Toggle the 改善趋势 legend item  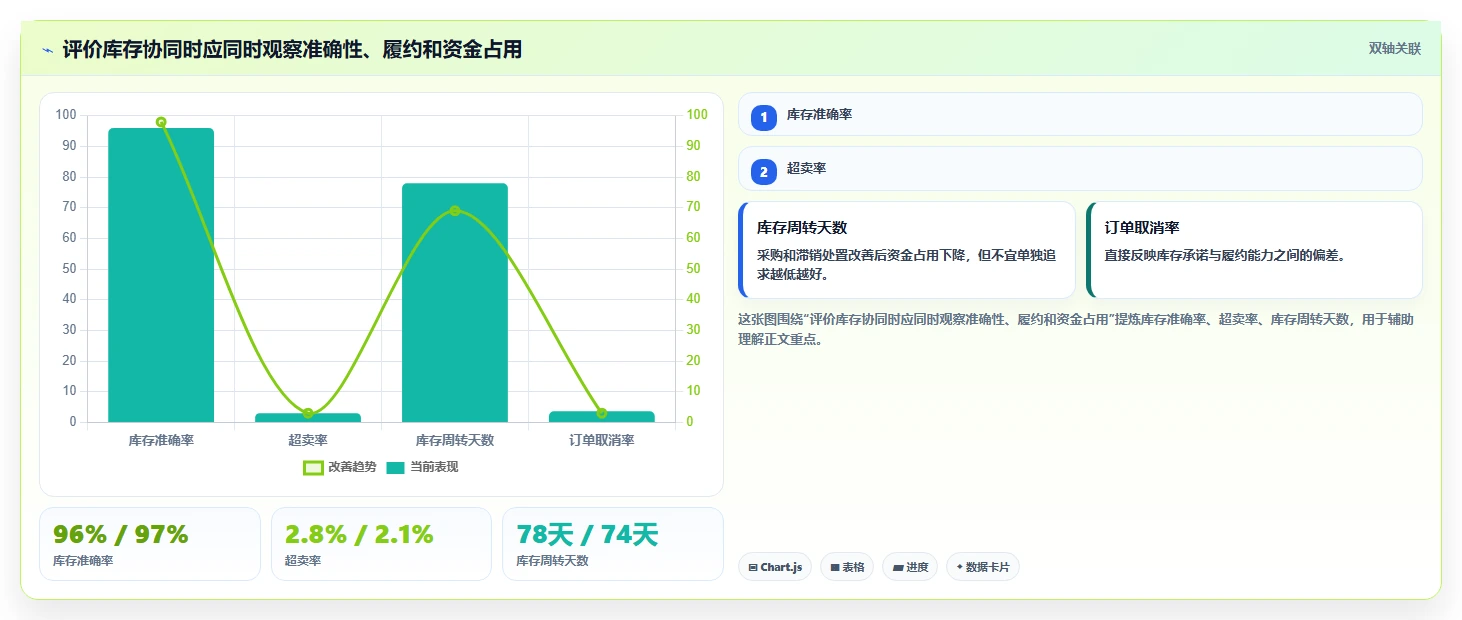tap(340, 467)
